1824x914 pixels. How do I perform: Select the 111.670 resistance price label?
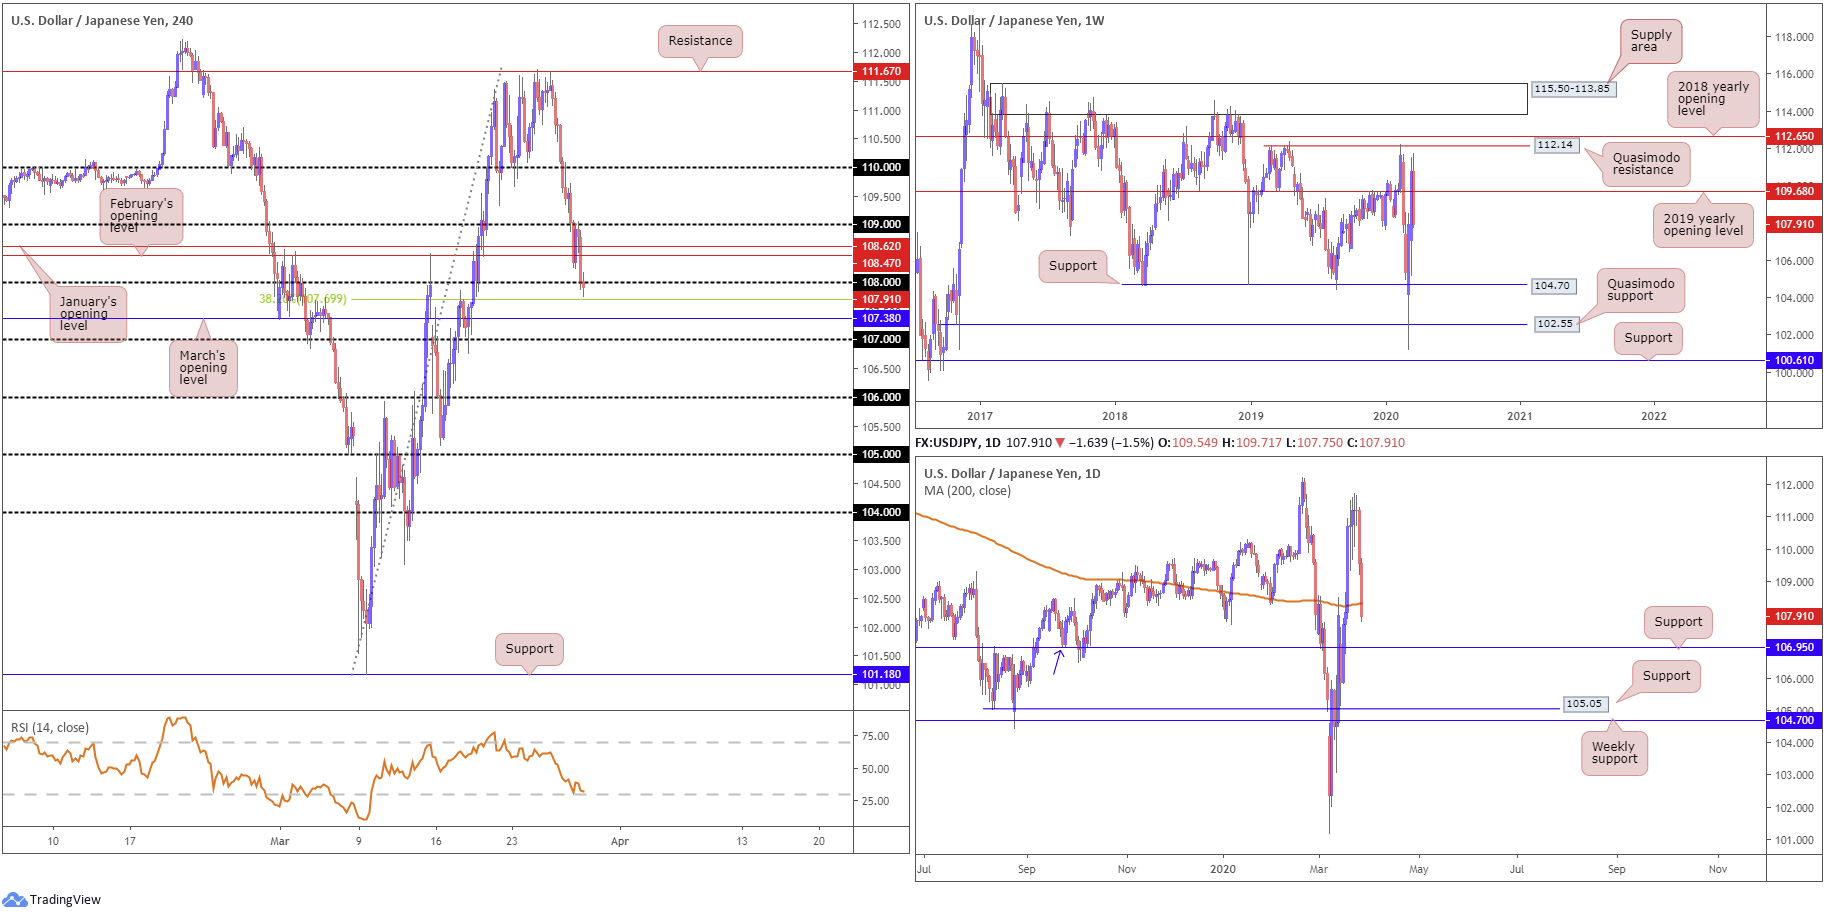(x=881, y=71)
